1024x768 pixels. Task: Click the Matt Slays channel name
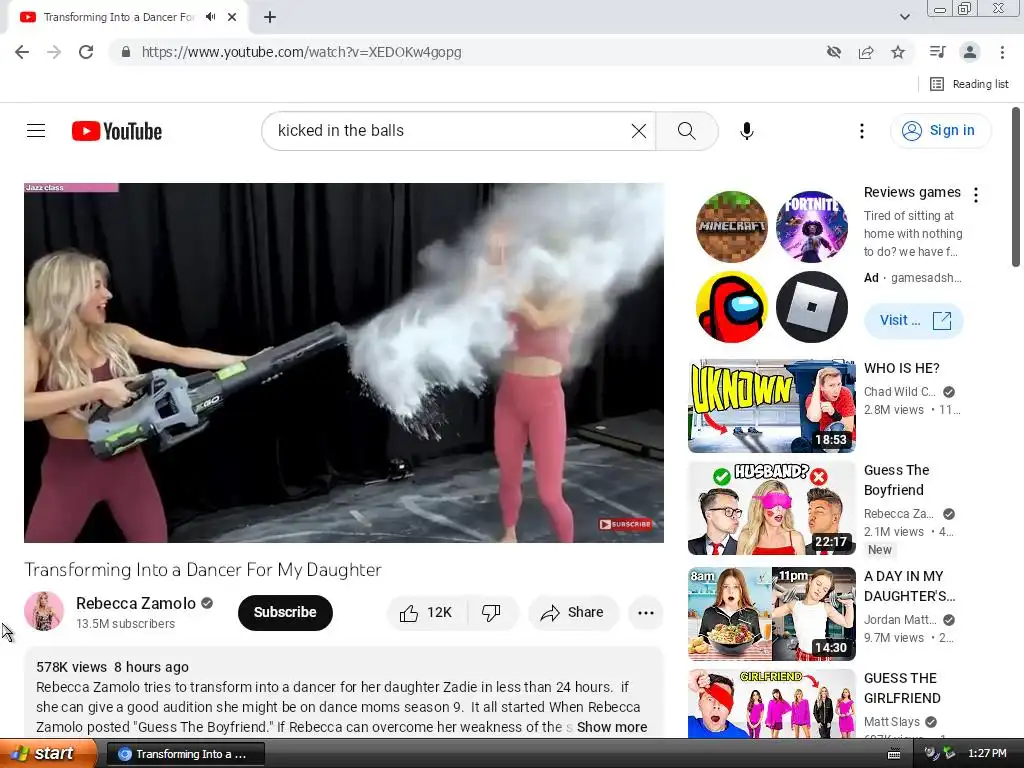pos(891,722)
